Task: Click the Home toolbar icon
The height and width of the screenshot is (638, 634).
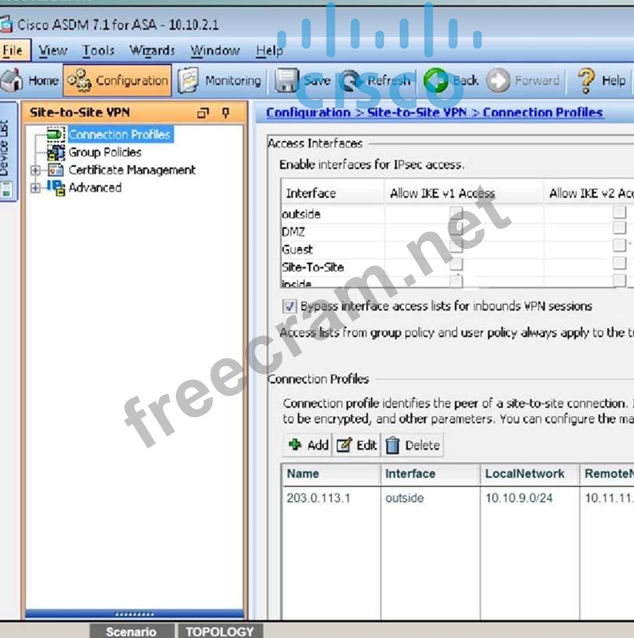Action: (30, 81)
